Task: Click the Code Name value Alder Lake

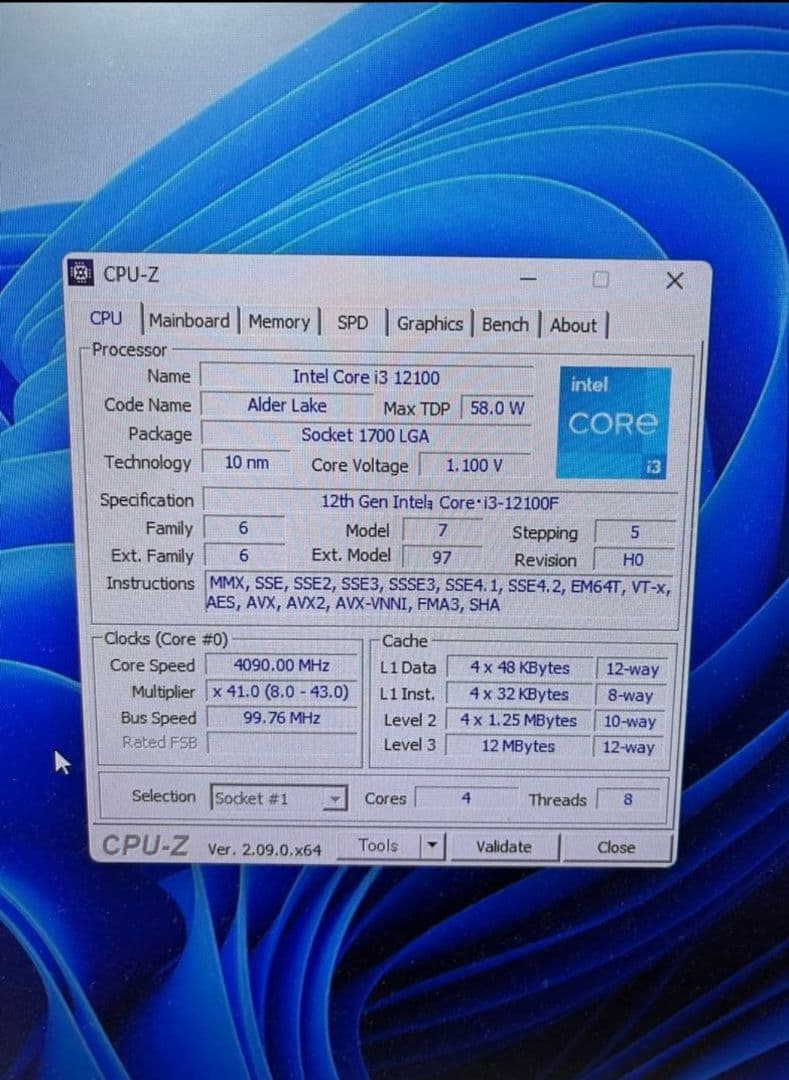Action: coord(287,406)
